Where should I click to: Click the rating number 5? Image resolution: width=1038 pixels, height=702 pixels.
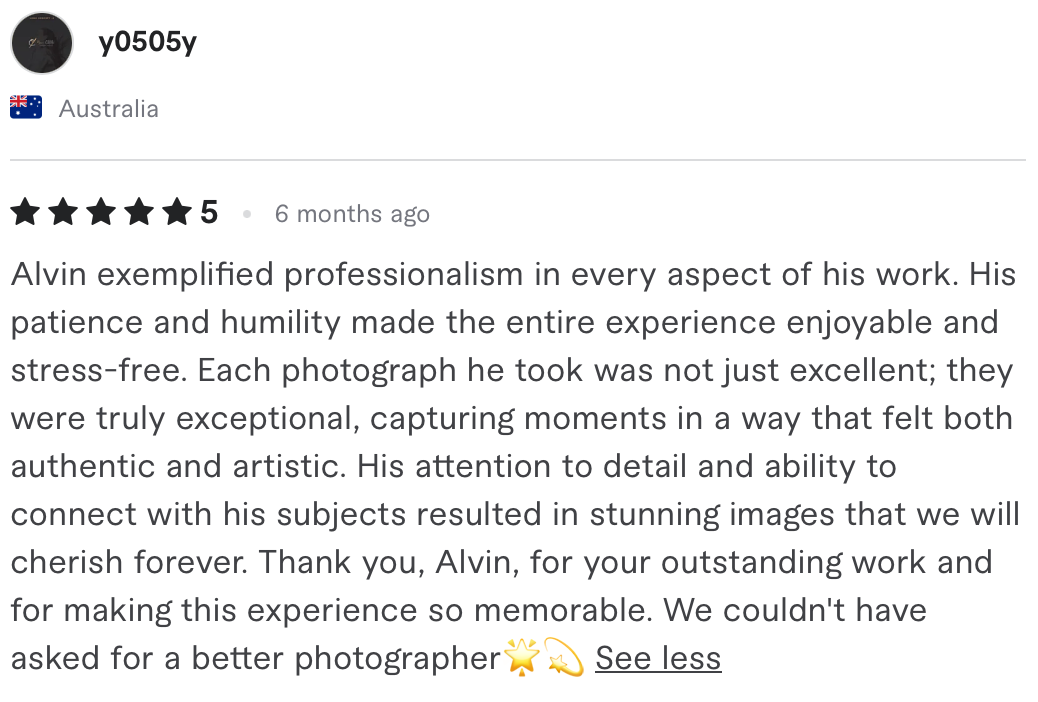[209, 213]
